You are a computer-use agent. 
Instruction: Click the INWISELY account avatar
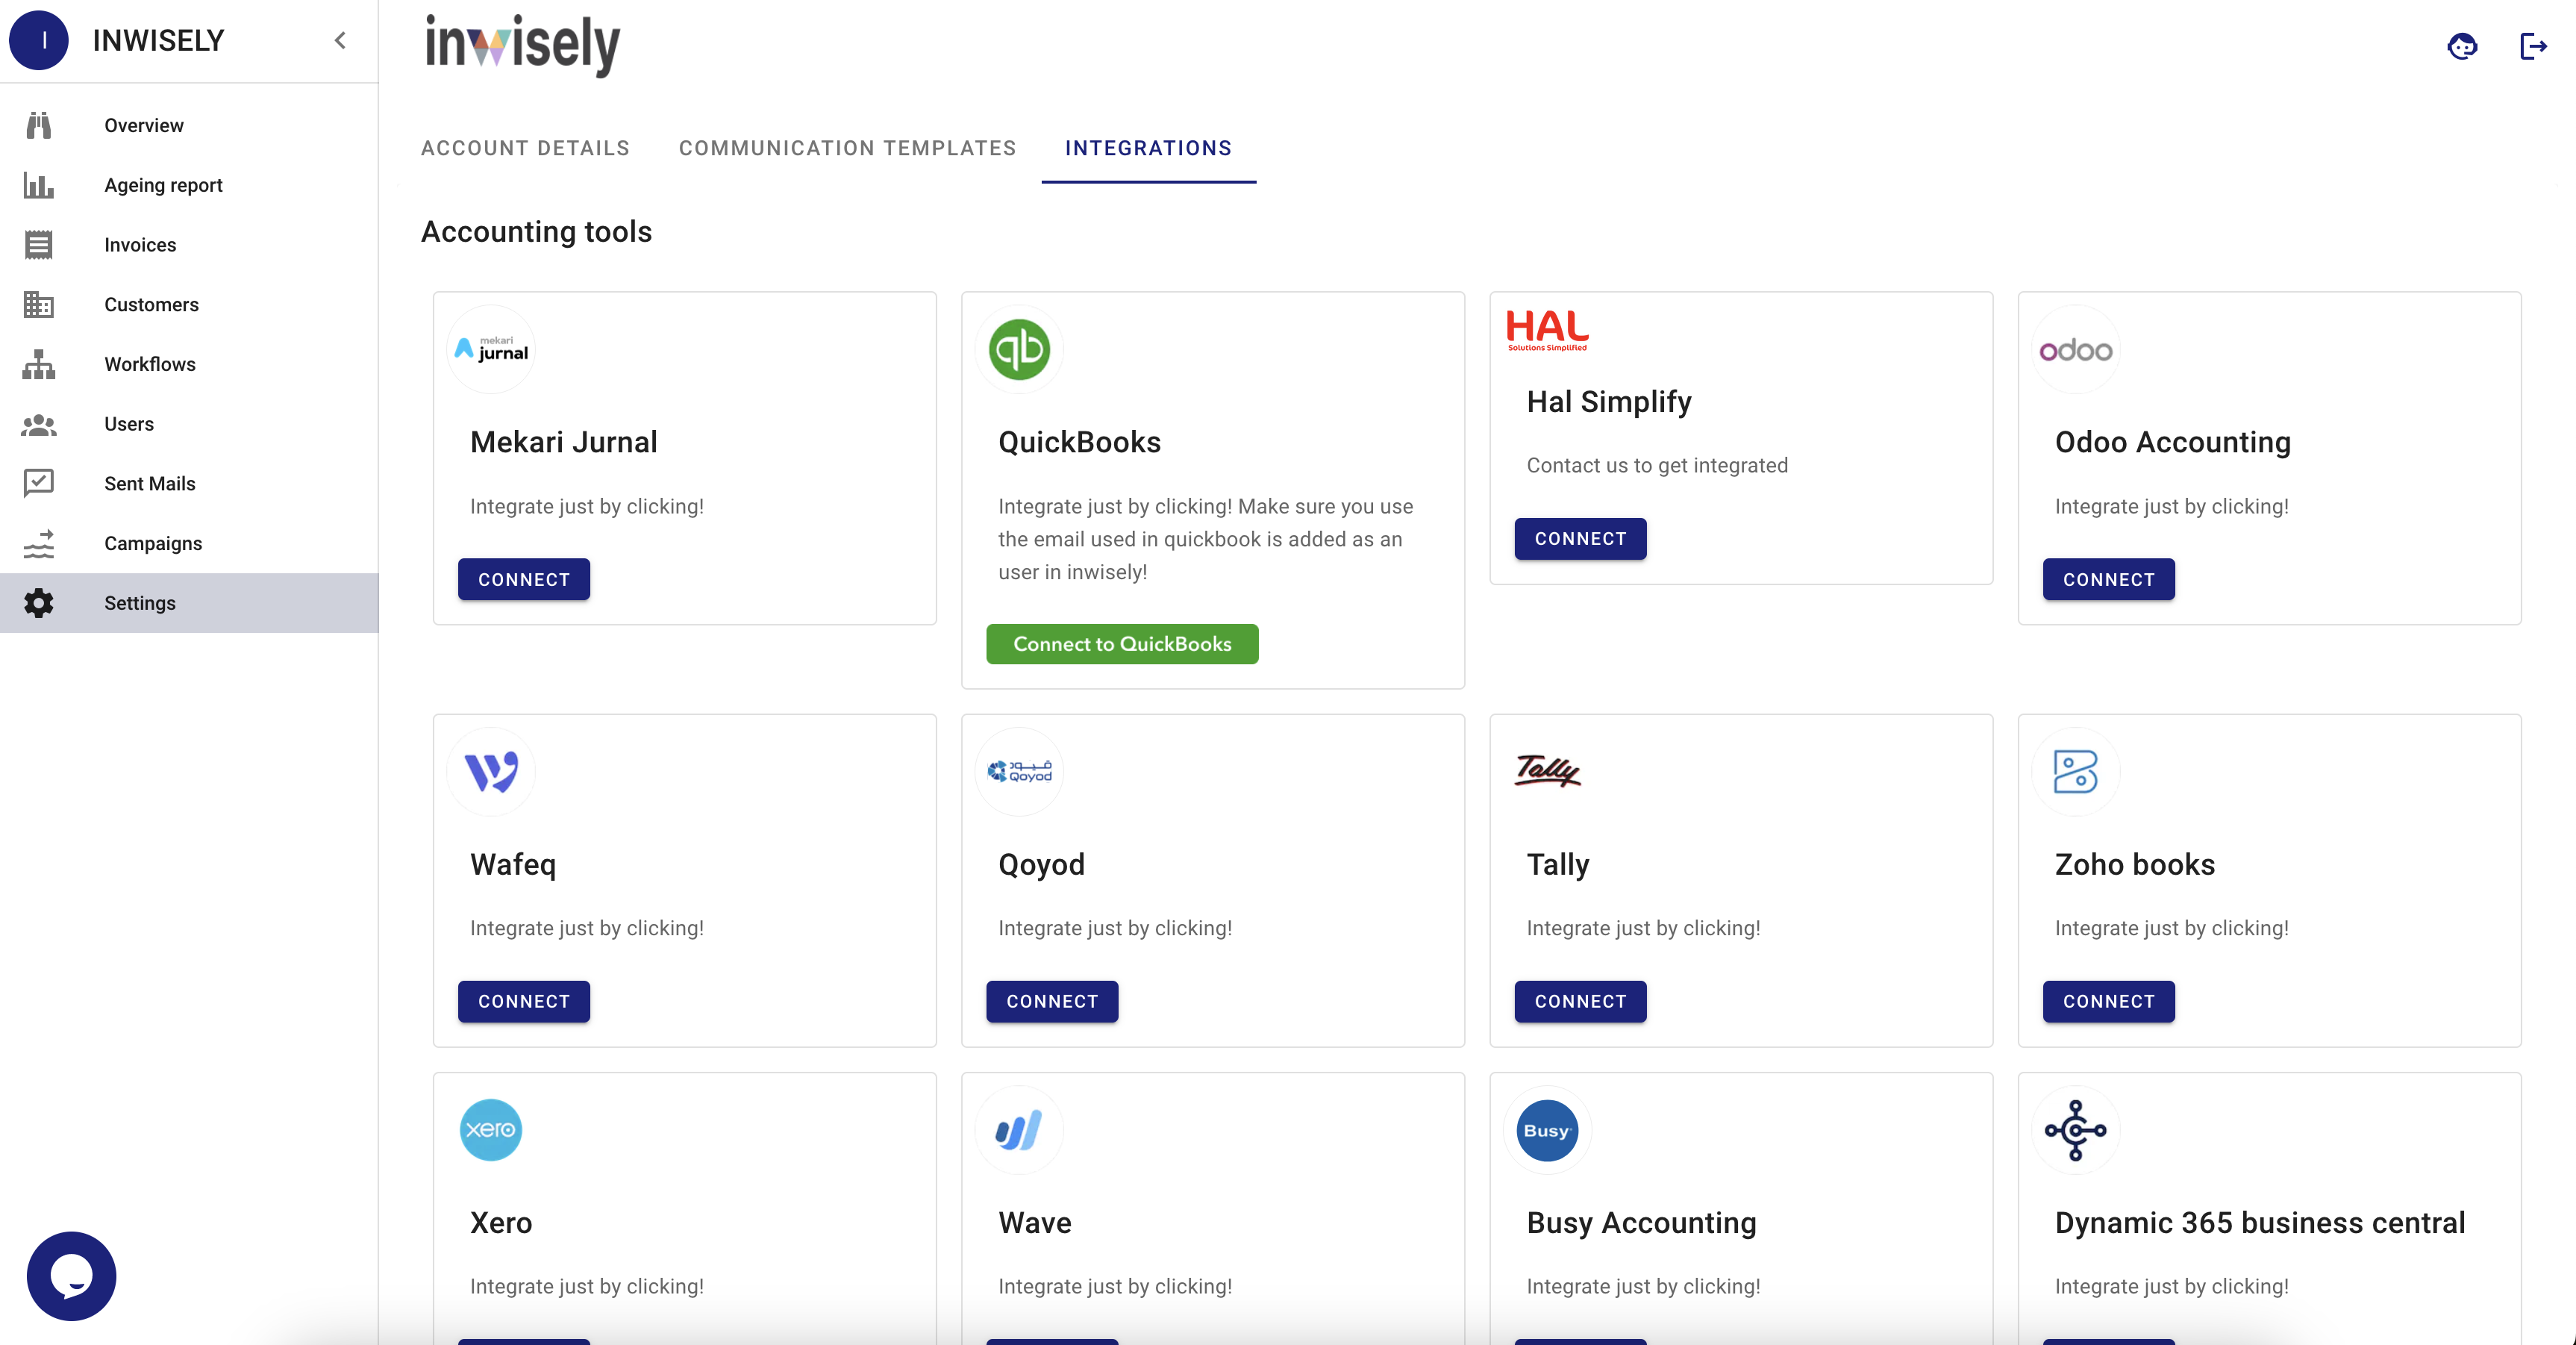pos(39,40)
